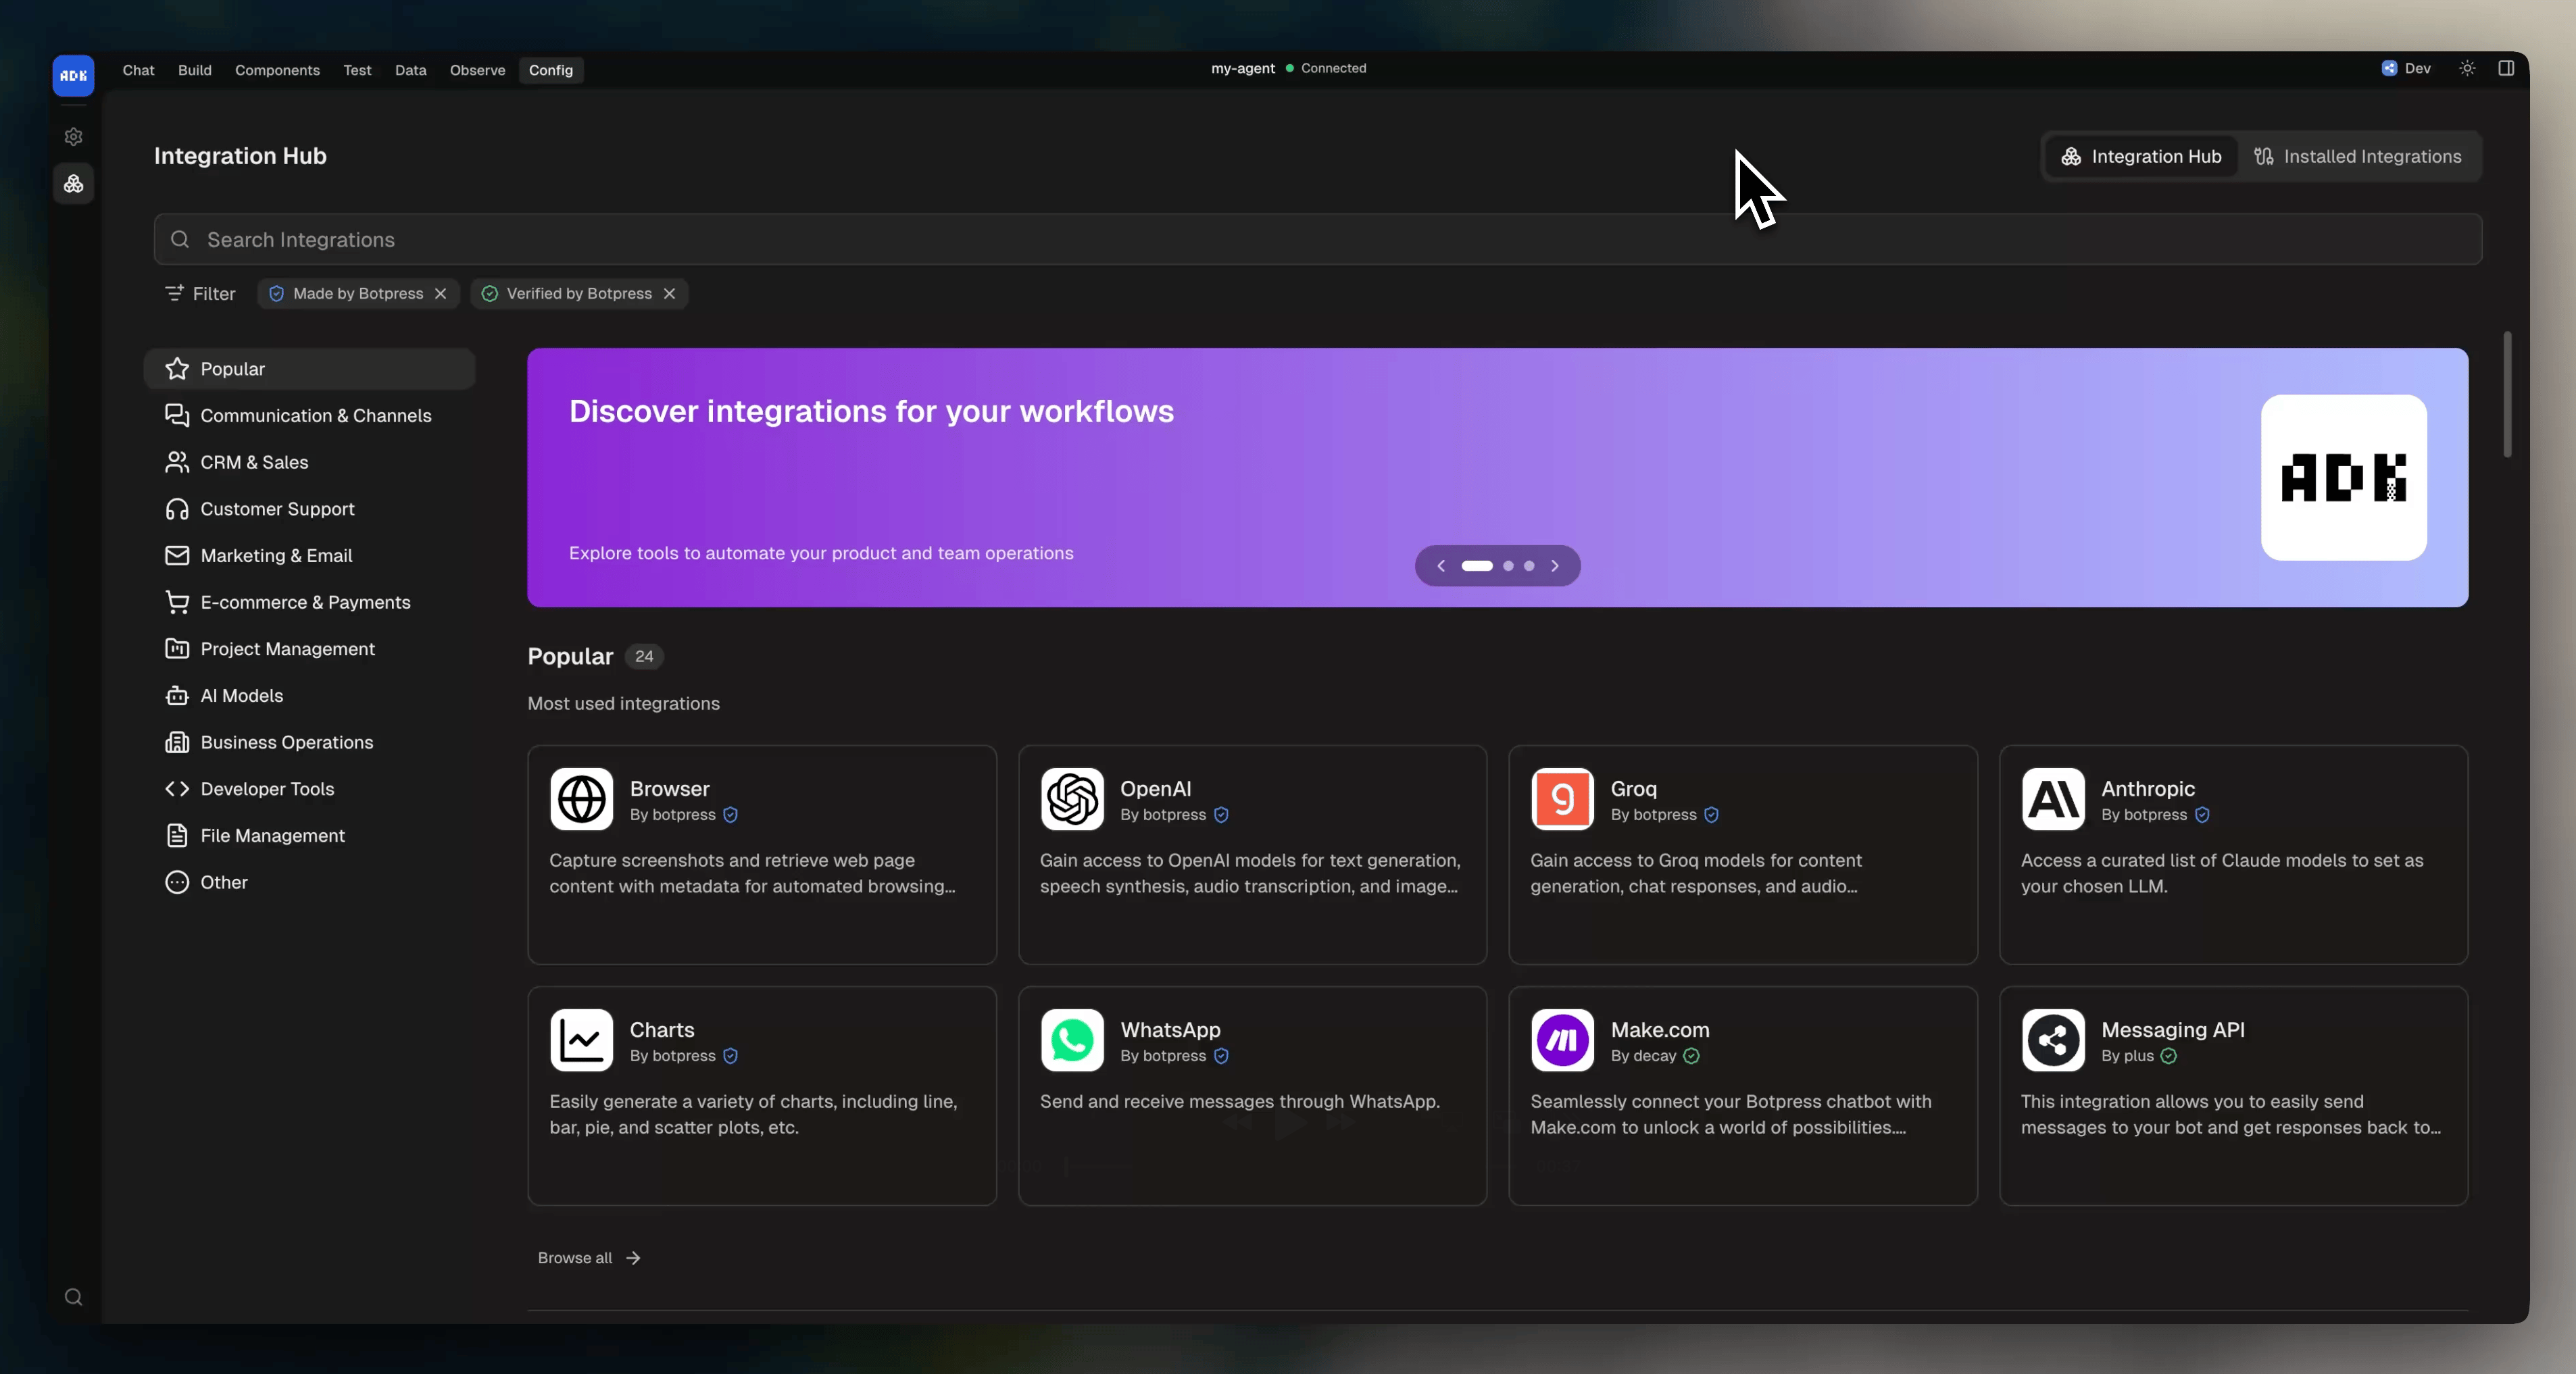This screenshot has height=1374, width=2576.
Task: Click the shield badge on the Browser card
Action: [x=730, y=815]
